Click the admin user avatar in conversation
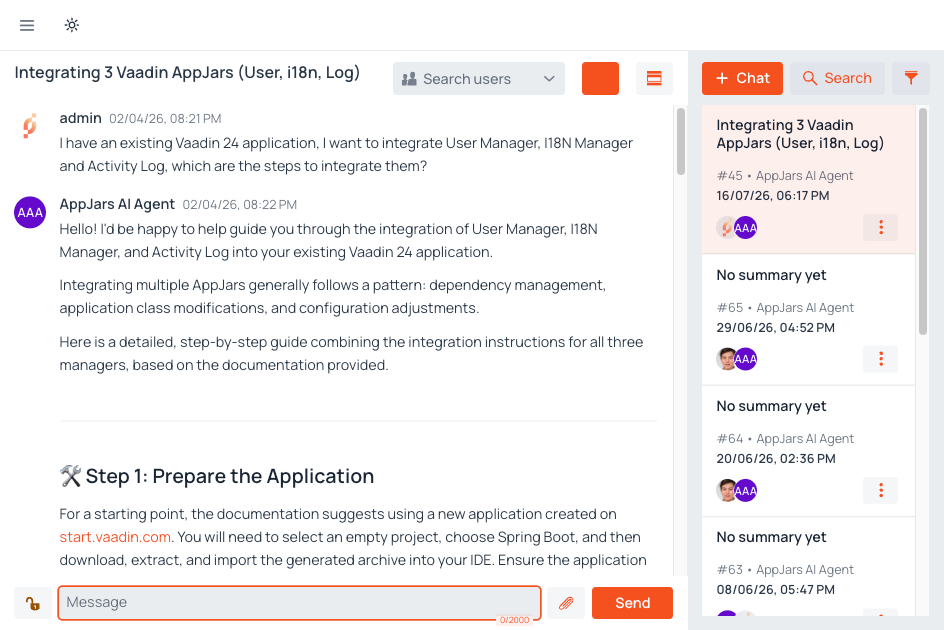 (x=30, y=126)
